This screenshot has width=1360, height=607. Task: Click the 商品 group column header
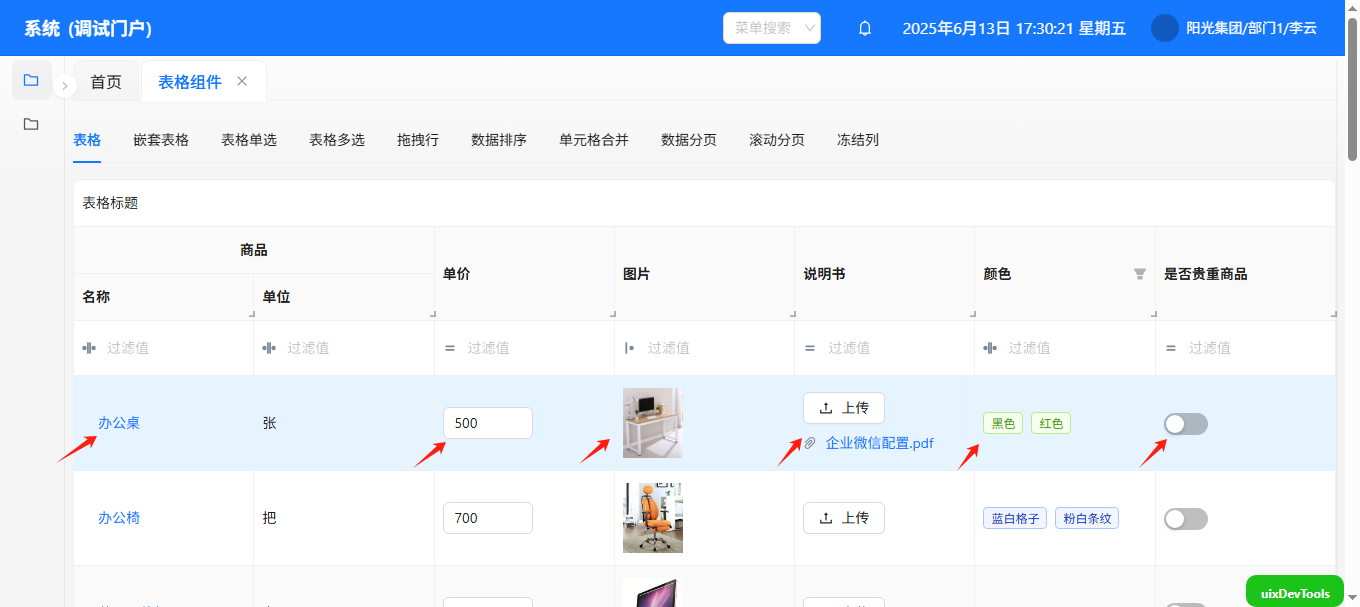pos(254,250)
